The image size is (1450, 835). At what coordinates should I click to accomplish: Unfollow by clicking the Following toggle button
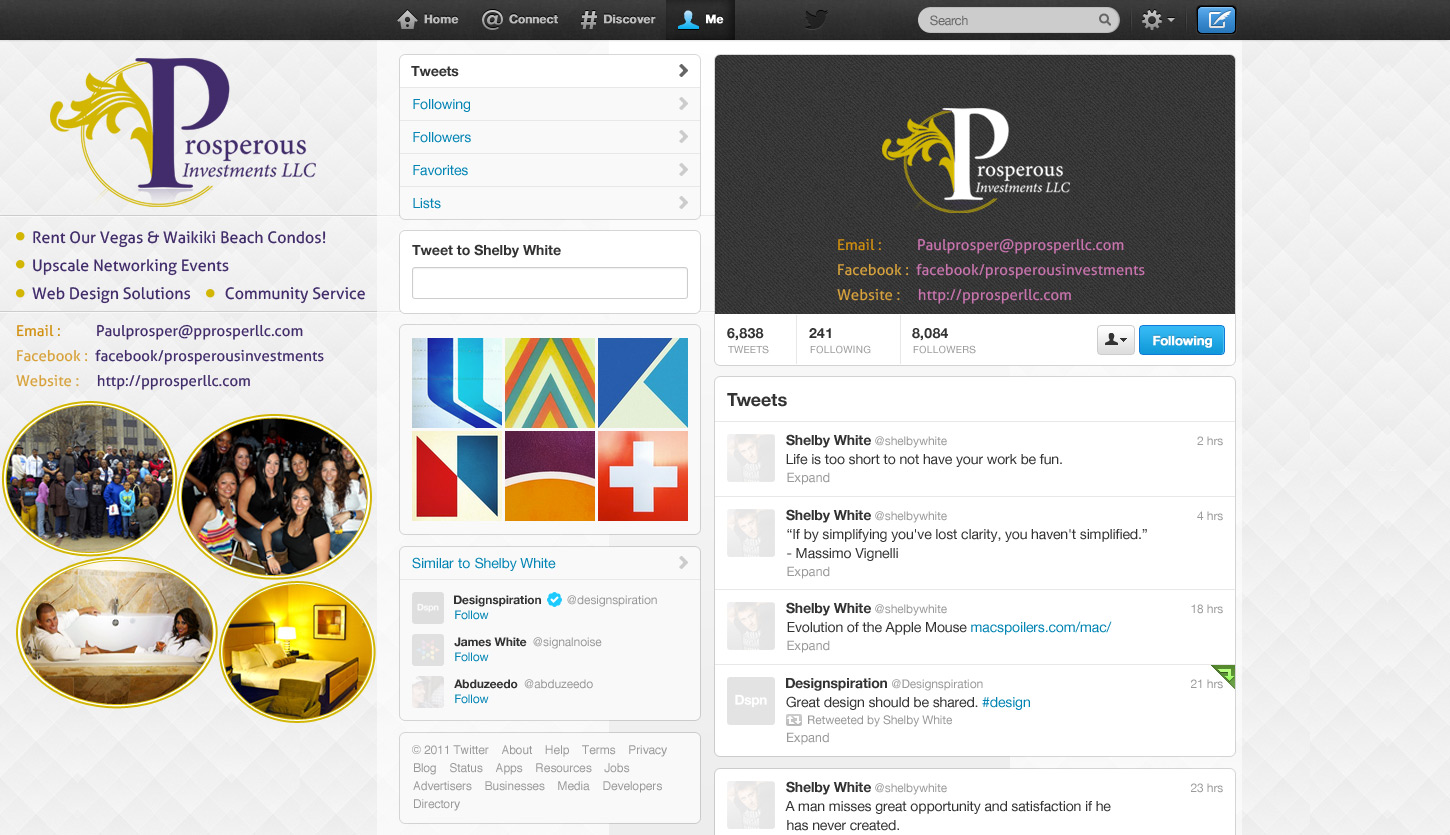tap(1181, 340)
